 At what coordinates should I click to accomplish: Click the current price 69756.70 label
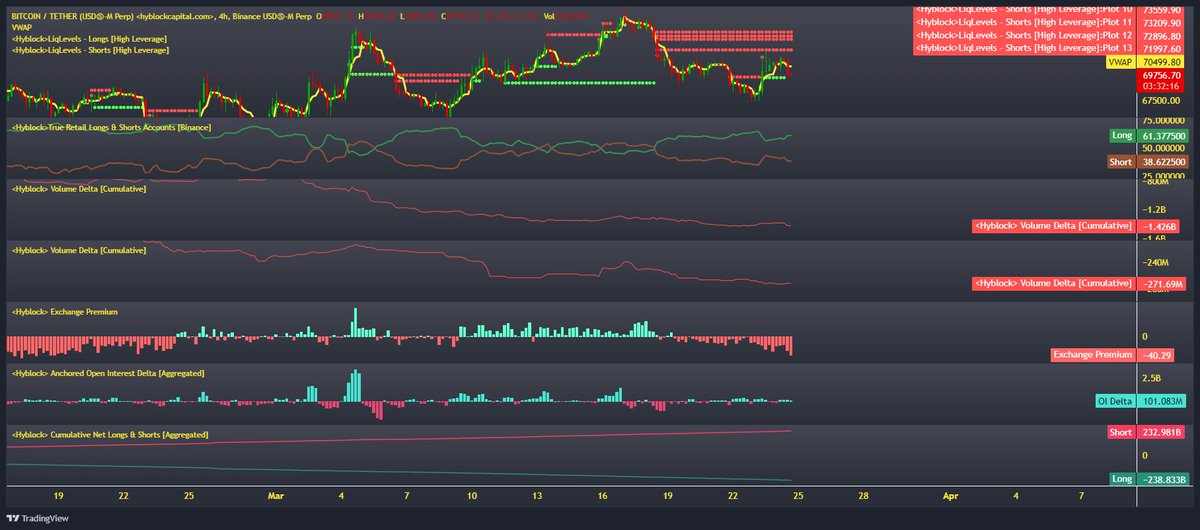pyautogui.click(x=1160, y=75)
